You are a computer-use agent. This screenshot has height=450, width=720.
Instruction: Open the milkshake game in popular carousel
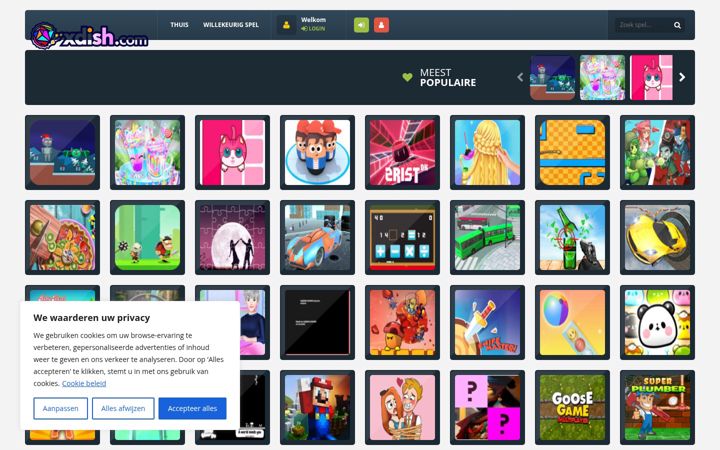point(602,78)
